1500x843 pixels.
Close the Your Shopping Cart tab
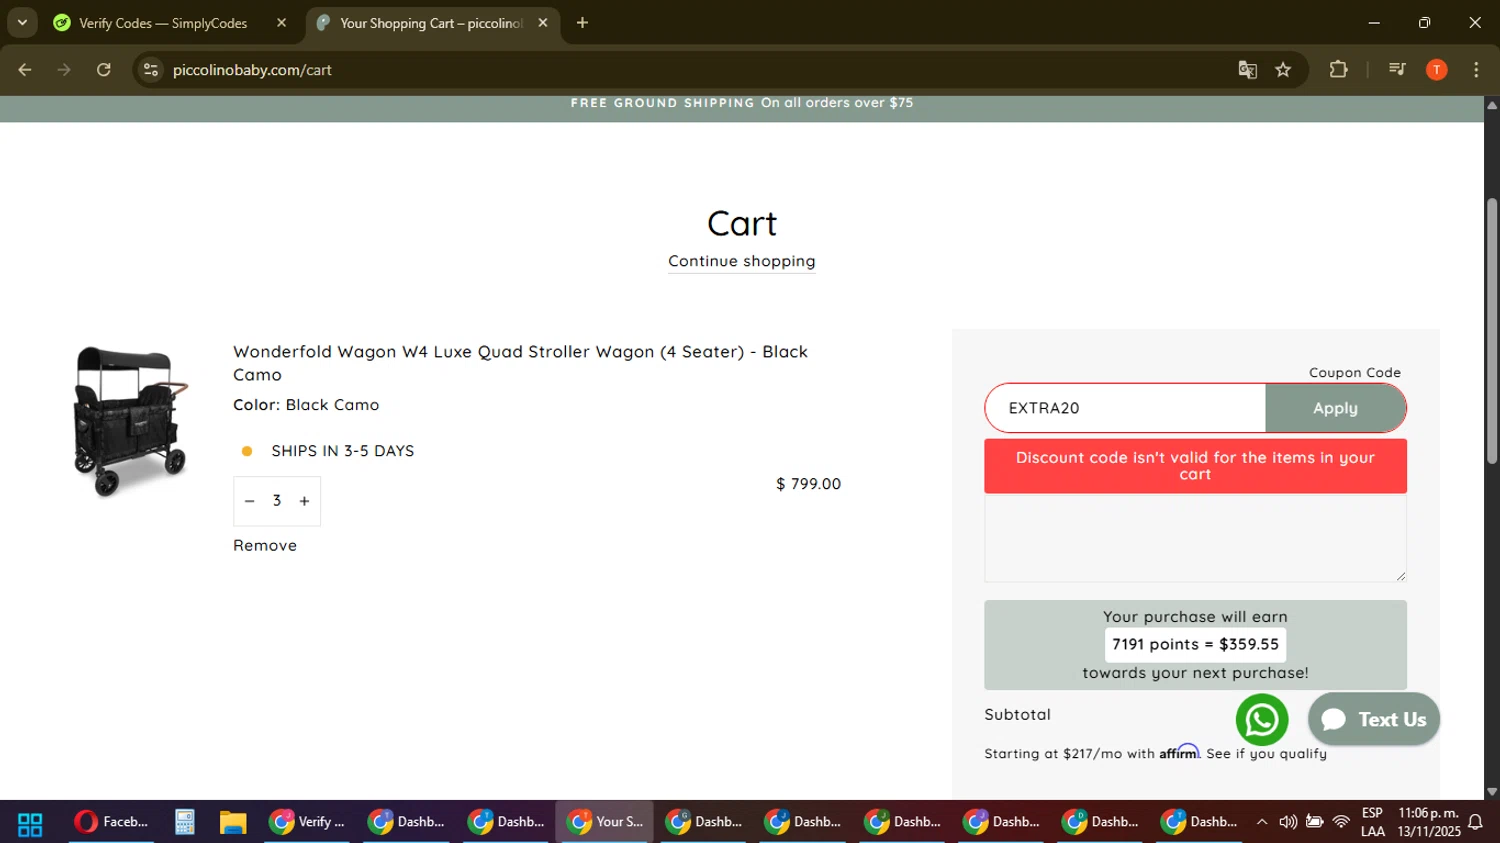(x=543, y=23)
